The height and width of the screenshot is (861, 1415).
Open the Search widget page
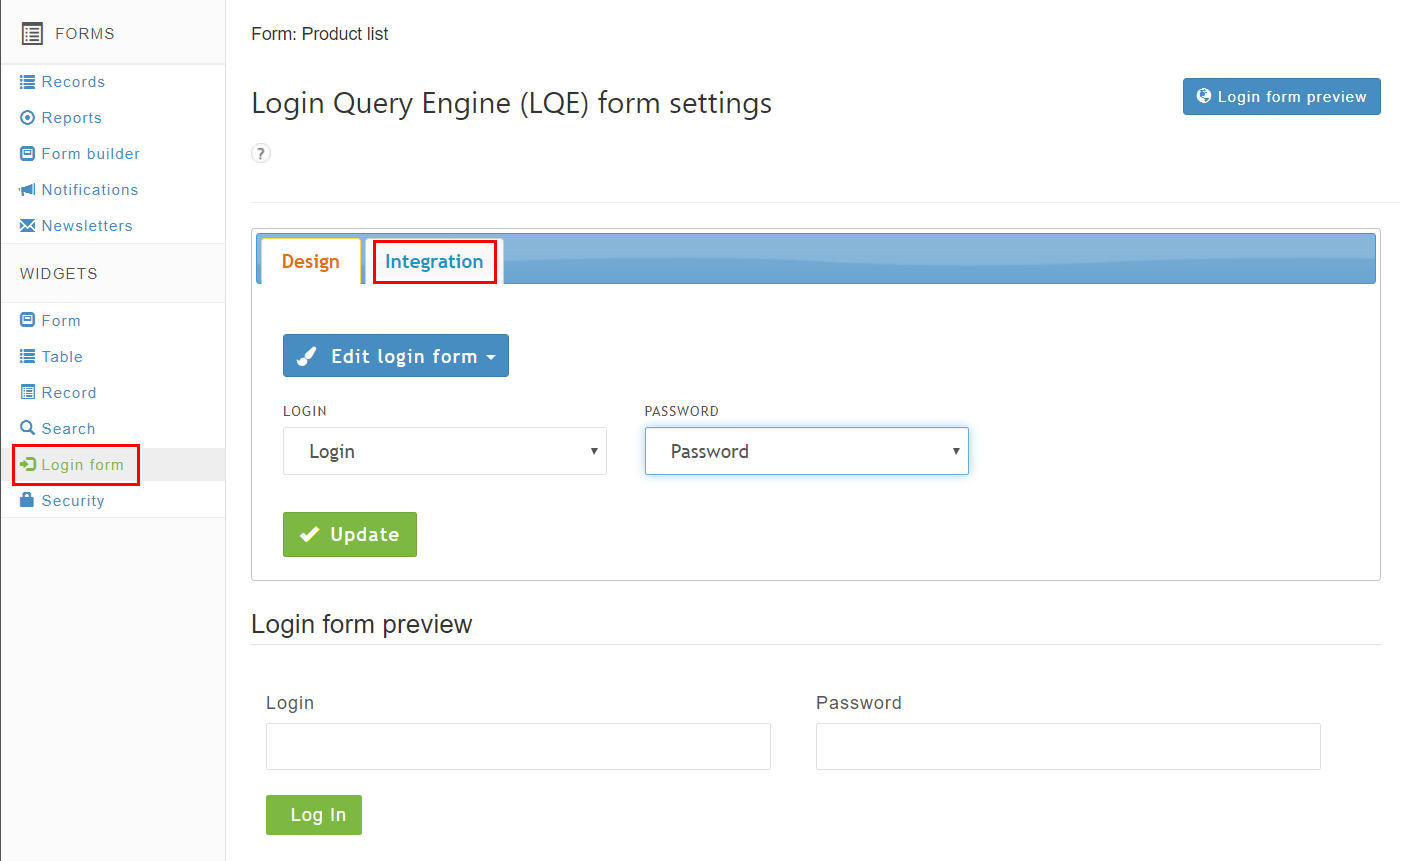tap(68, 429)
